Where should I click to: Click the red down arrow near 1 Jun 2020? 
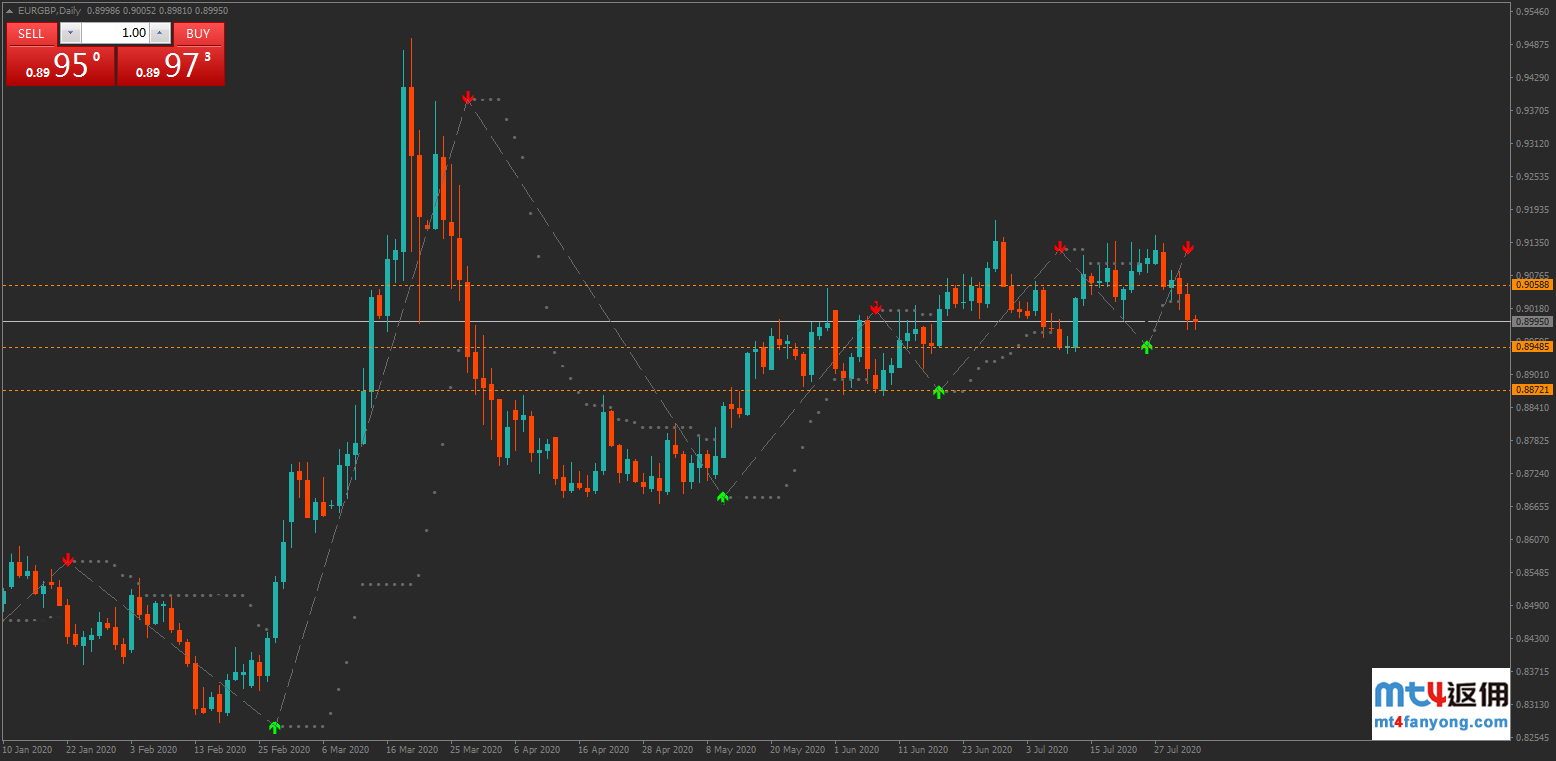pos(876,308)
